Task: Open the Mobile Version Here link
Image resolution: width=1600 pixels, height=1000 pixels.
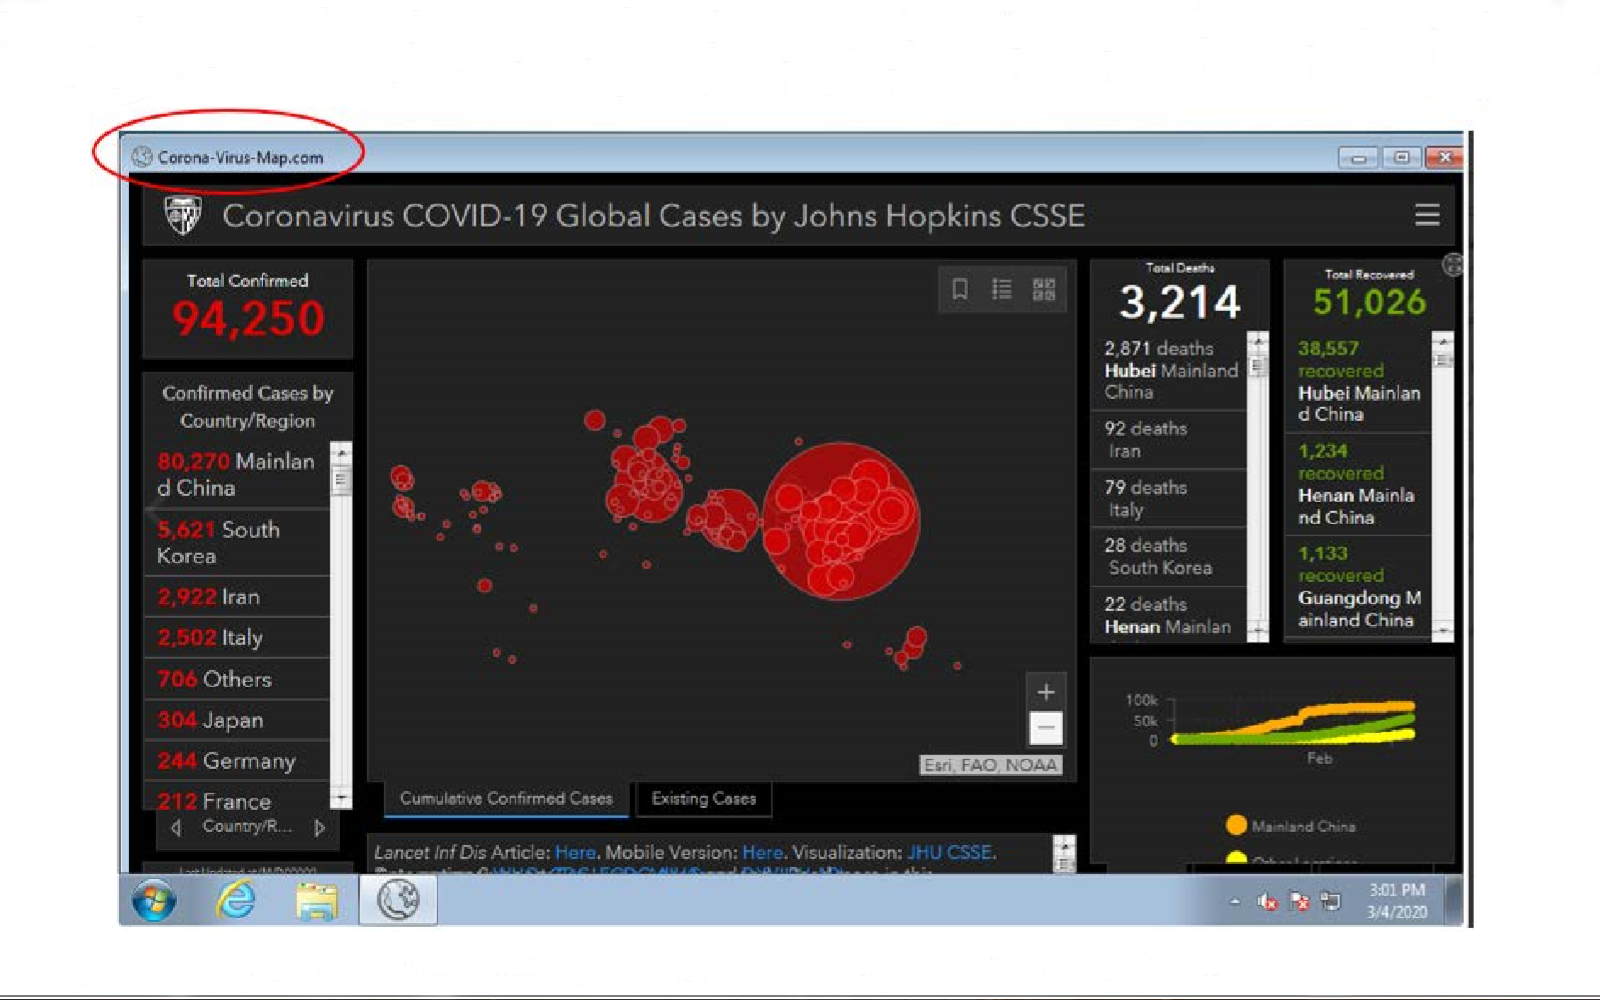Action: [x=762, y=852]
